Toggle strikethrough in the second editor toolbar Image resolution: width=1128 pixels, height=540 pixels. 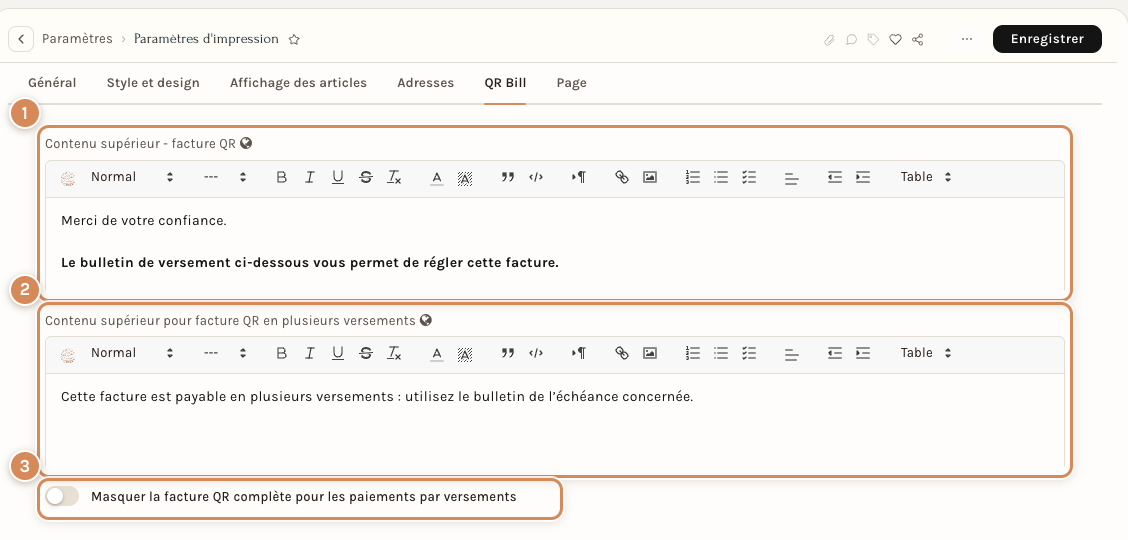click(x=365, y=354)
